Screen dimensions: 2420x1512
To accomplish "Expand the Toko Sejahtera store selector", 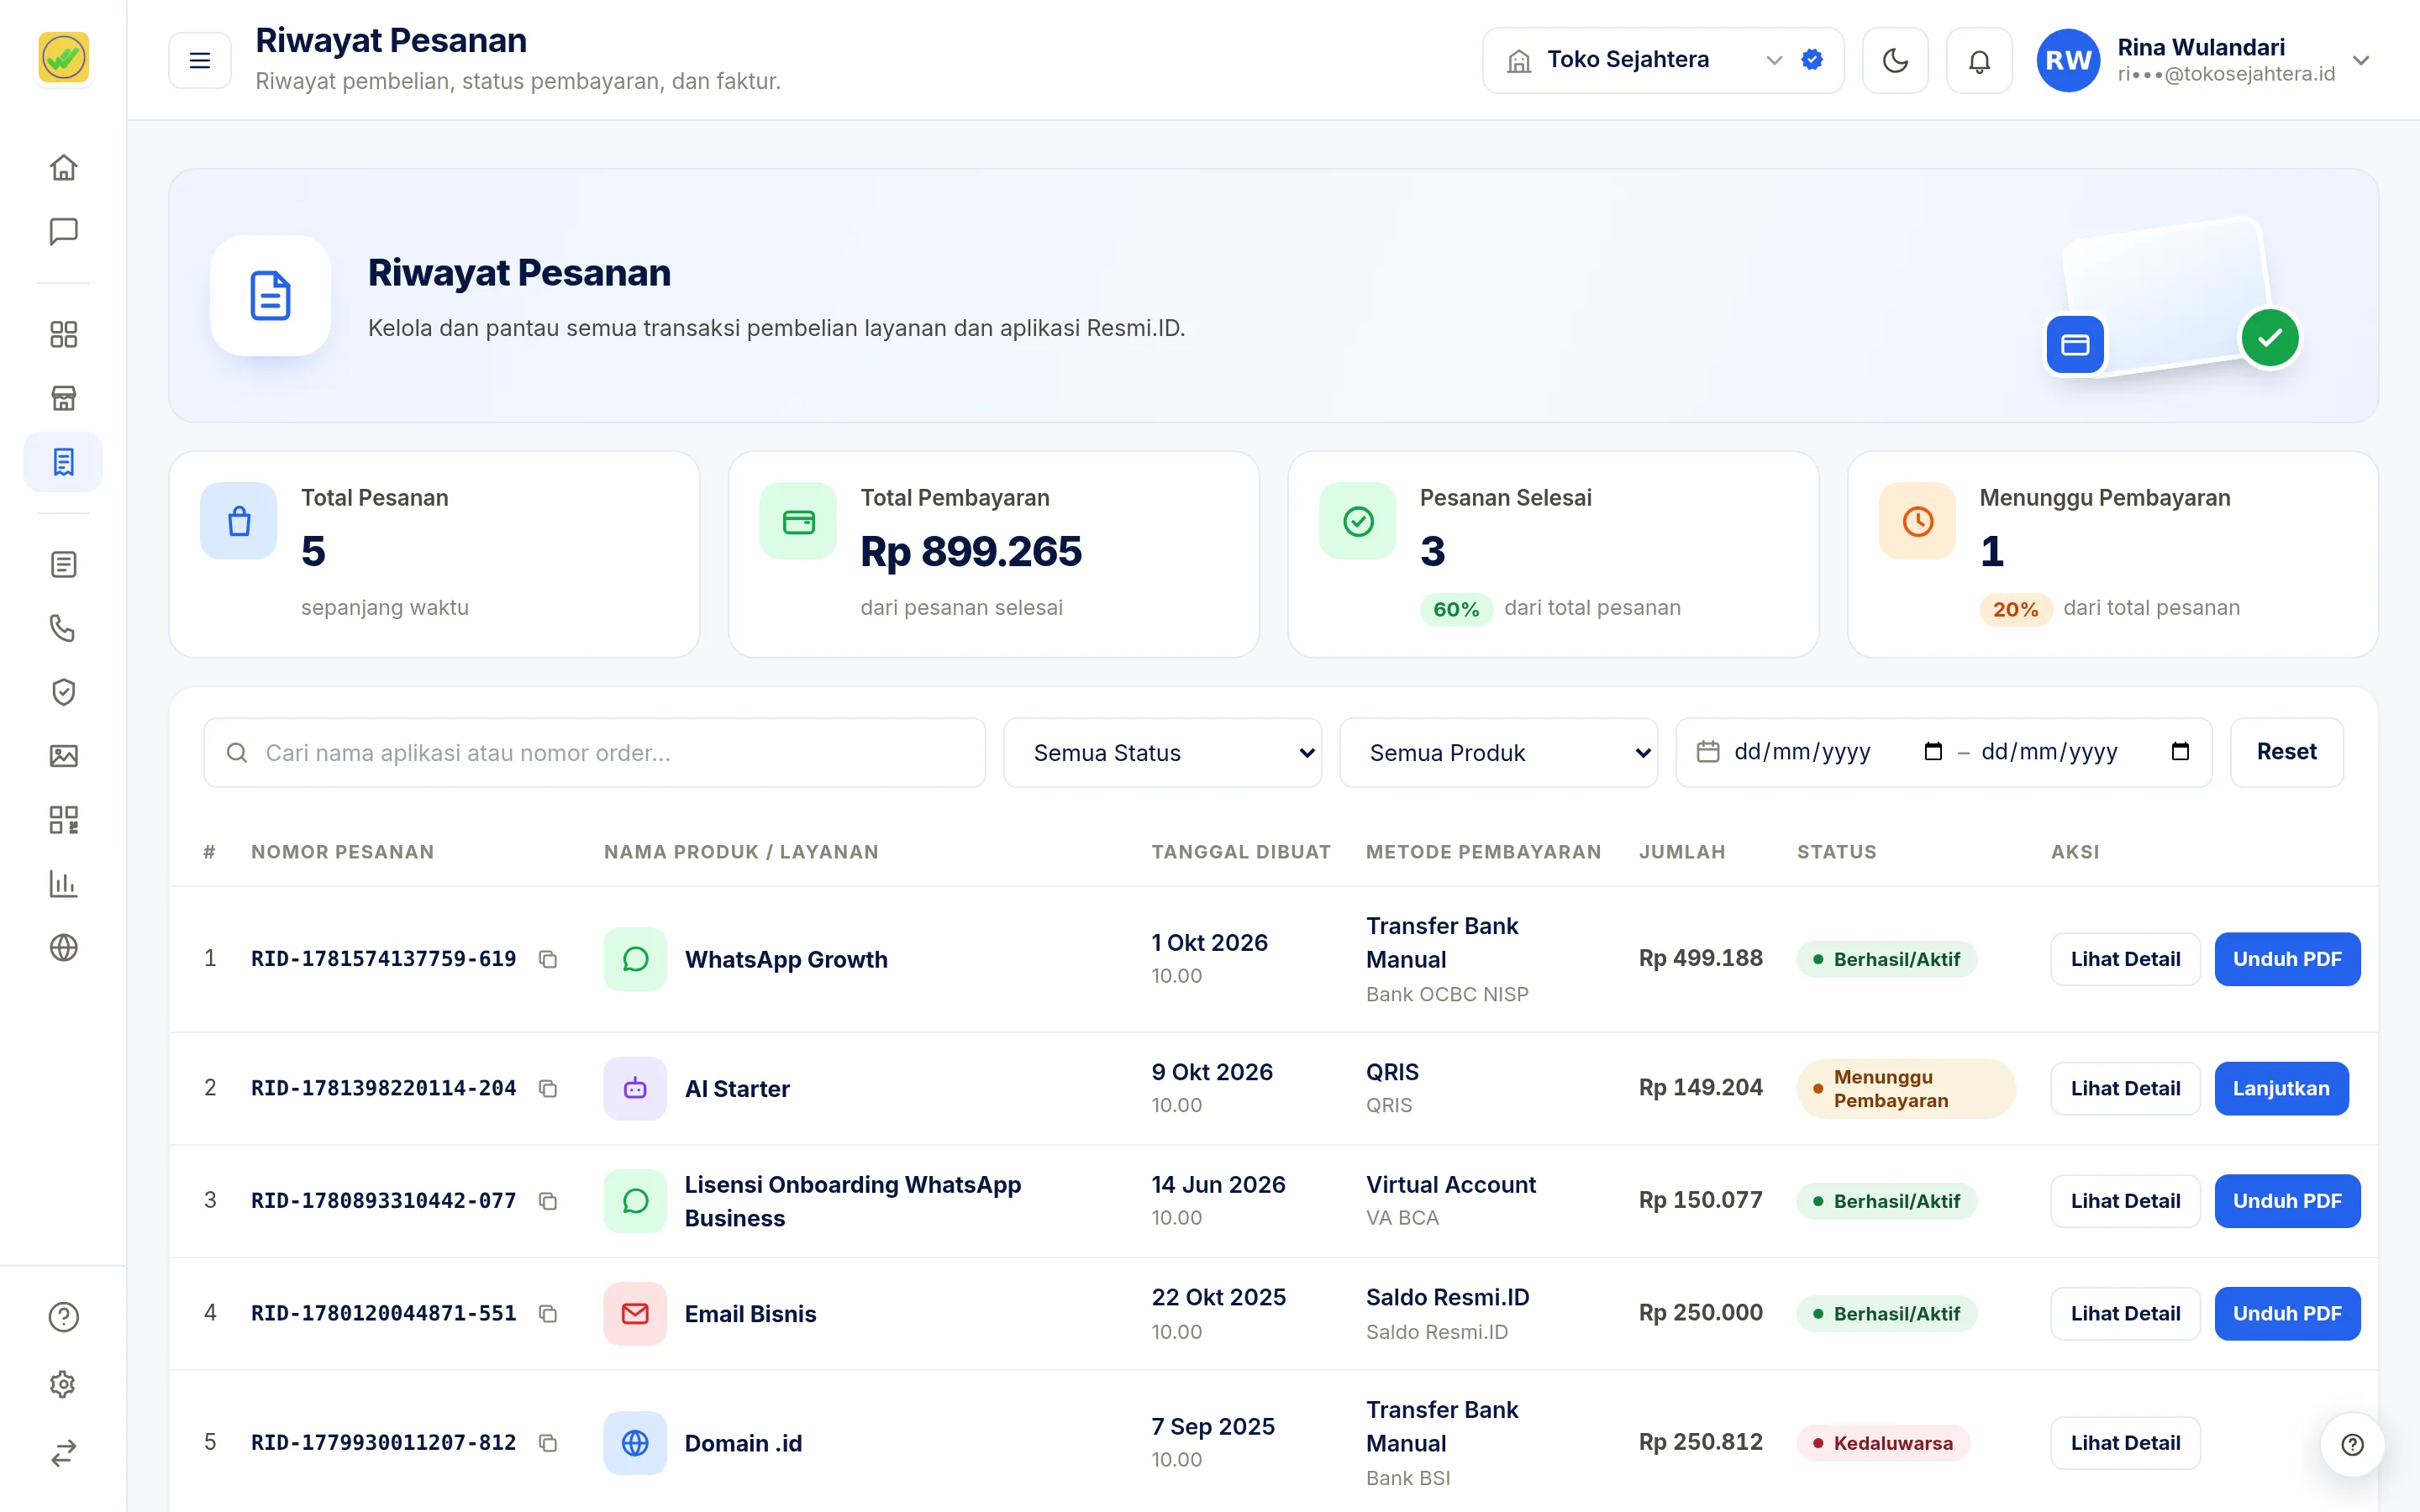I will pyautogui.click(x=1663, y=61).
